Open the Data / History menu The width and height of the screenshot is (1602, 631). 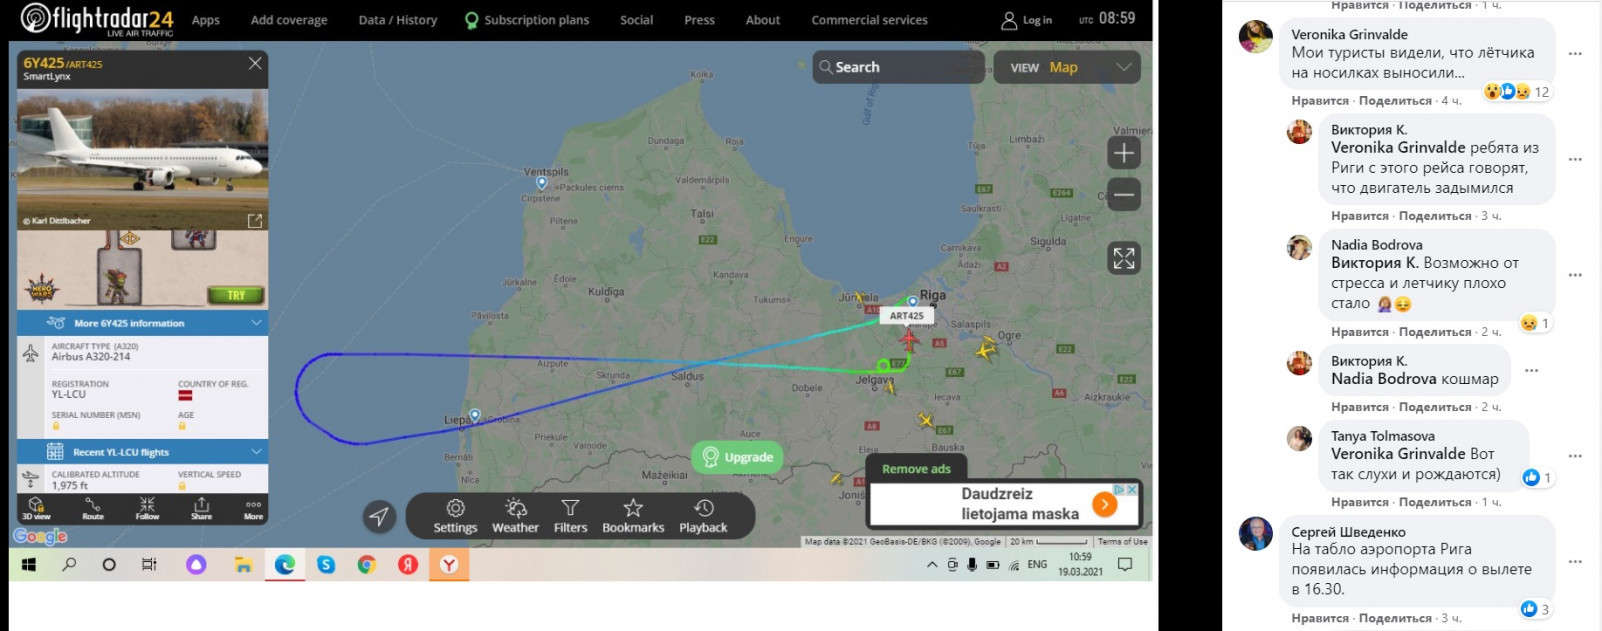398,20
